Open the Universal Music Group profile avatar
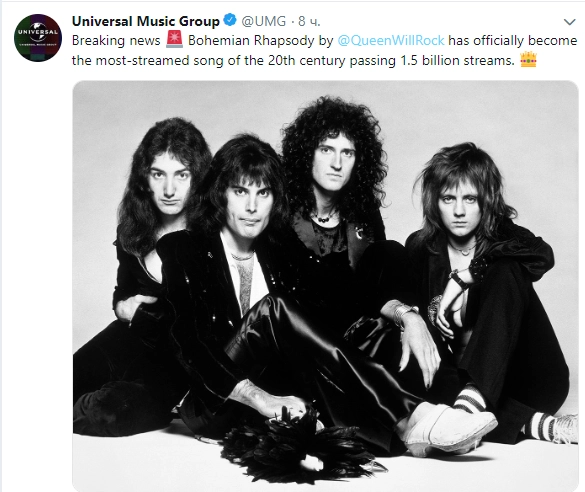Viewport: 585px width, 492px height. 38,38
